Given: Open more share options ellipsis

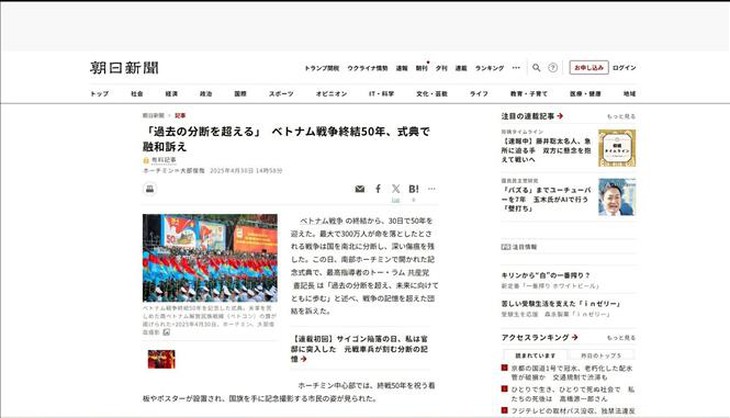Looking at the screenshot, I should pos(432,189).
